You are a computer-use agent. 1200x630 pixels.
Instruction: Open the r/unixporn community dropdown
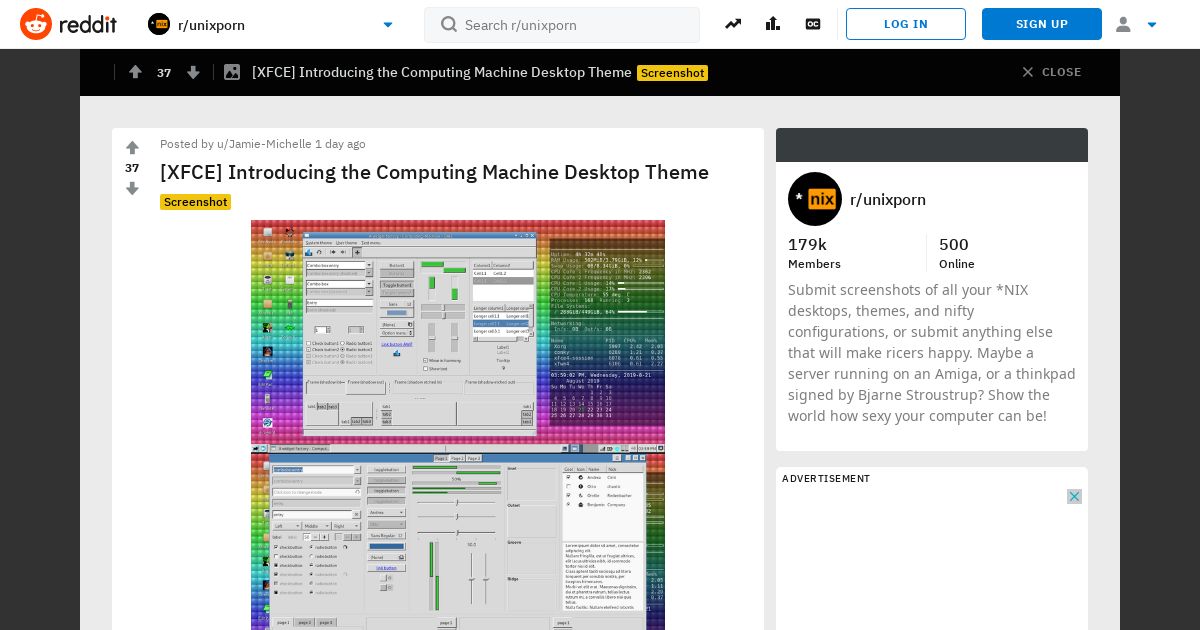click(x=271, y=24)
